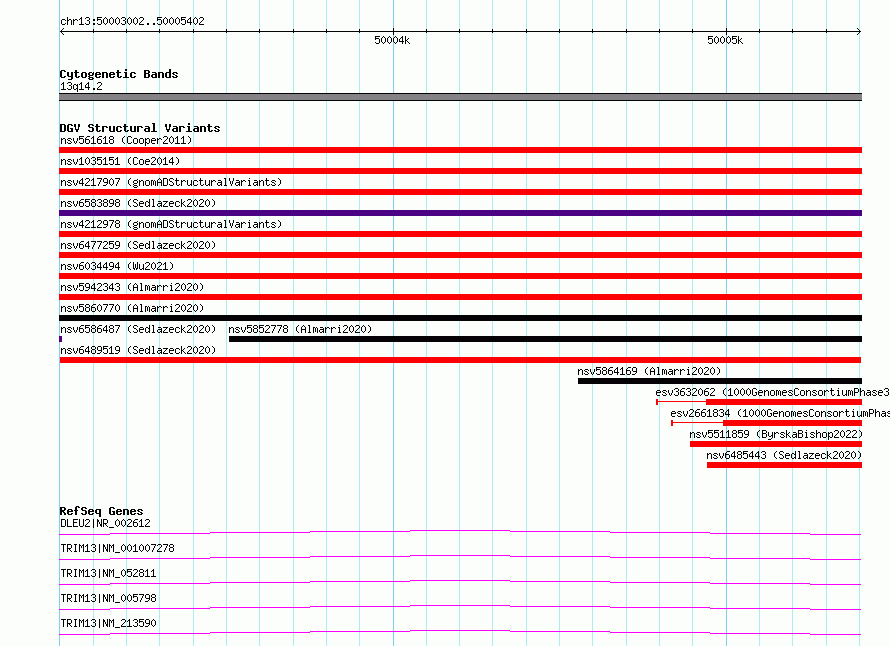Click the red bar under nsv6477259
Image resolution: width=890 pixels, height=646 pixels.
click(460, 255)
